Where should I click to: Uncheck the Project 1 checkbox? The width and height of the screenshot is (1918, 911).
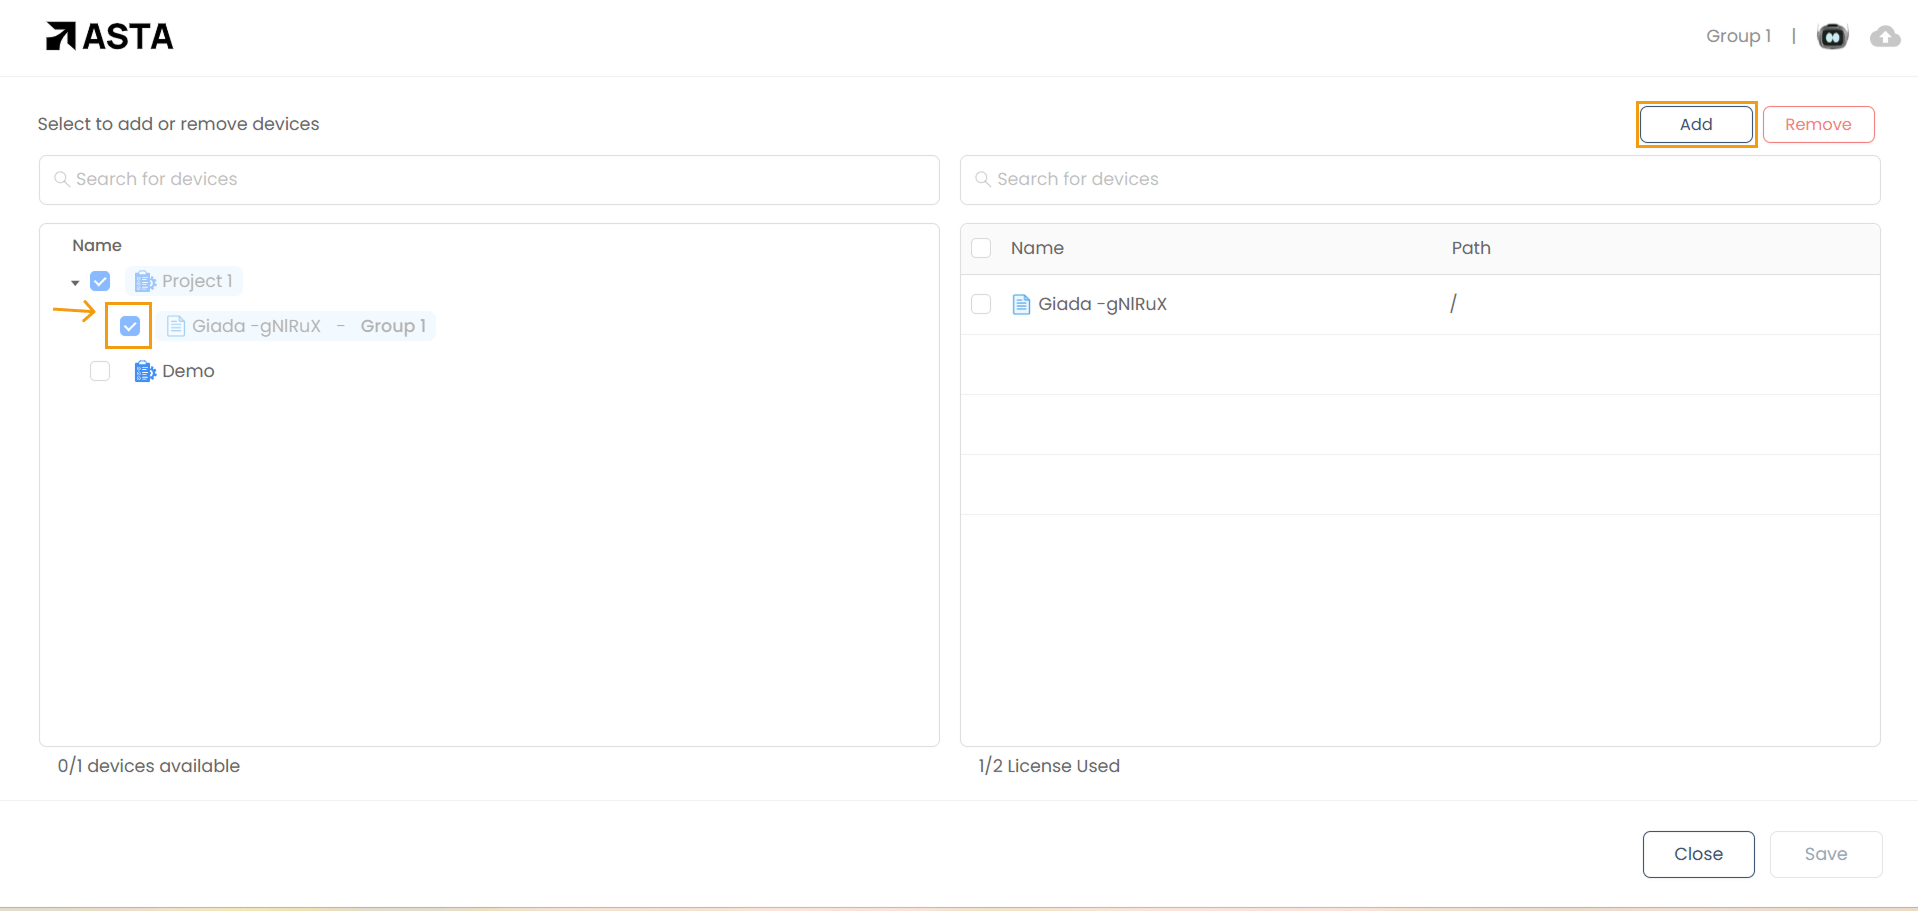pyautogui.click(x=100, y=281)
